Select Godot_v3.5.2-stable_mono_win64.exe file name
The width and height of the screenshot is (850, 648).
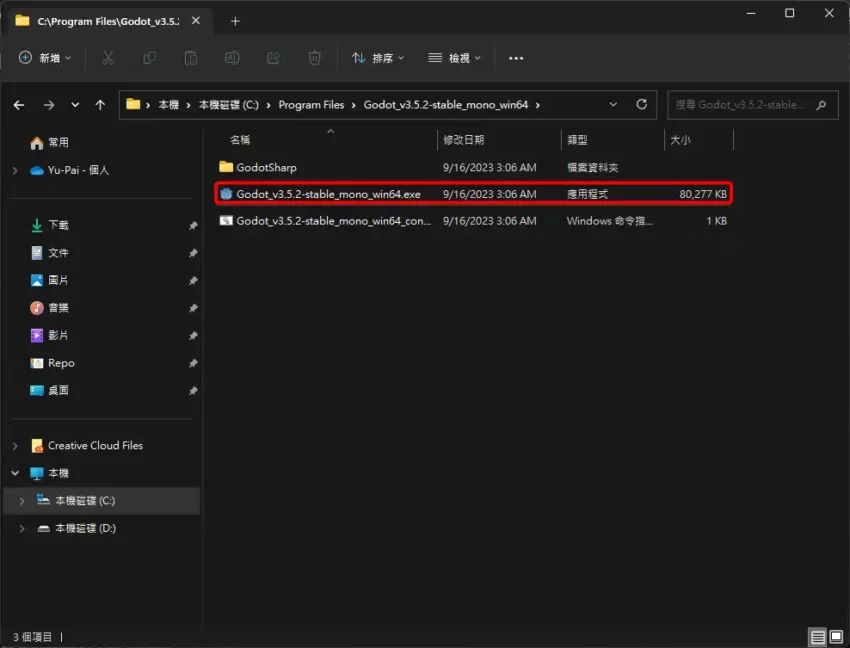pyautogui.click(x=328, y=194)
